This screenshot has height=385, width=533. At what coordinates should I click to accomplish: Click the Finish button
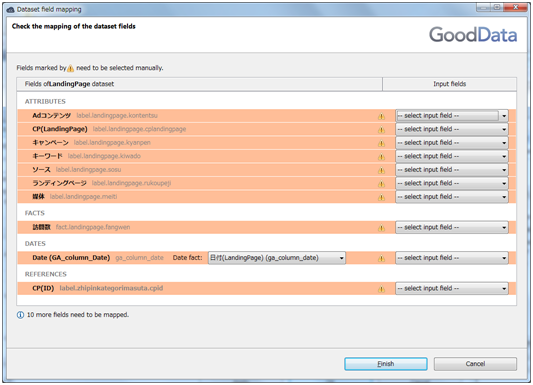tap(386, 364)
